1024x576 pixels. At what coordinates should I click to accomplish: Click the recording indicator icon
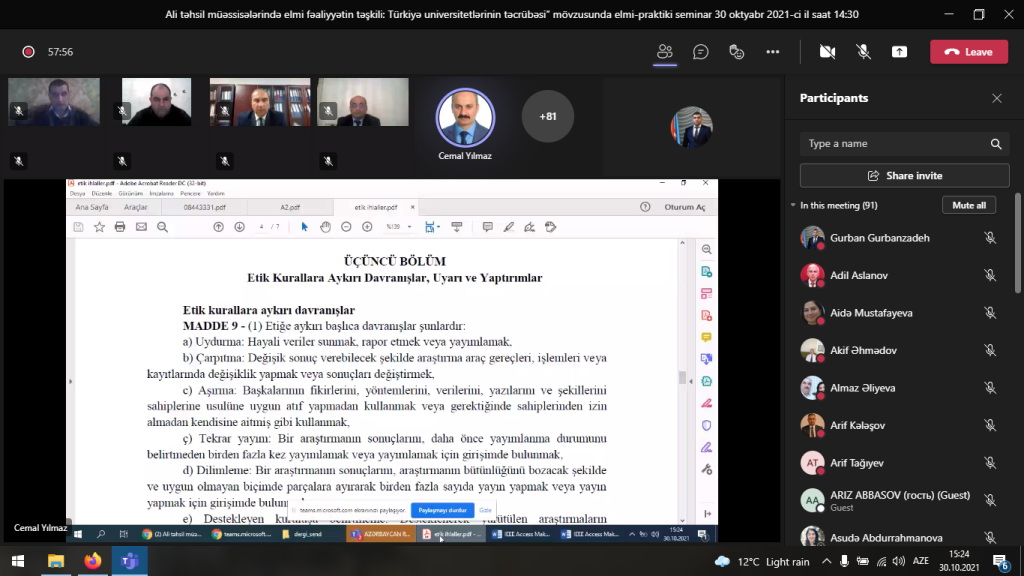(x=28, y=52)
